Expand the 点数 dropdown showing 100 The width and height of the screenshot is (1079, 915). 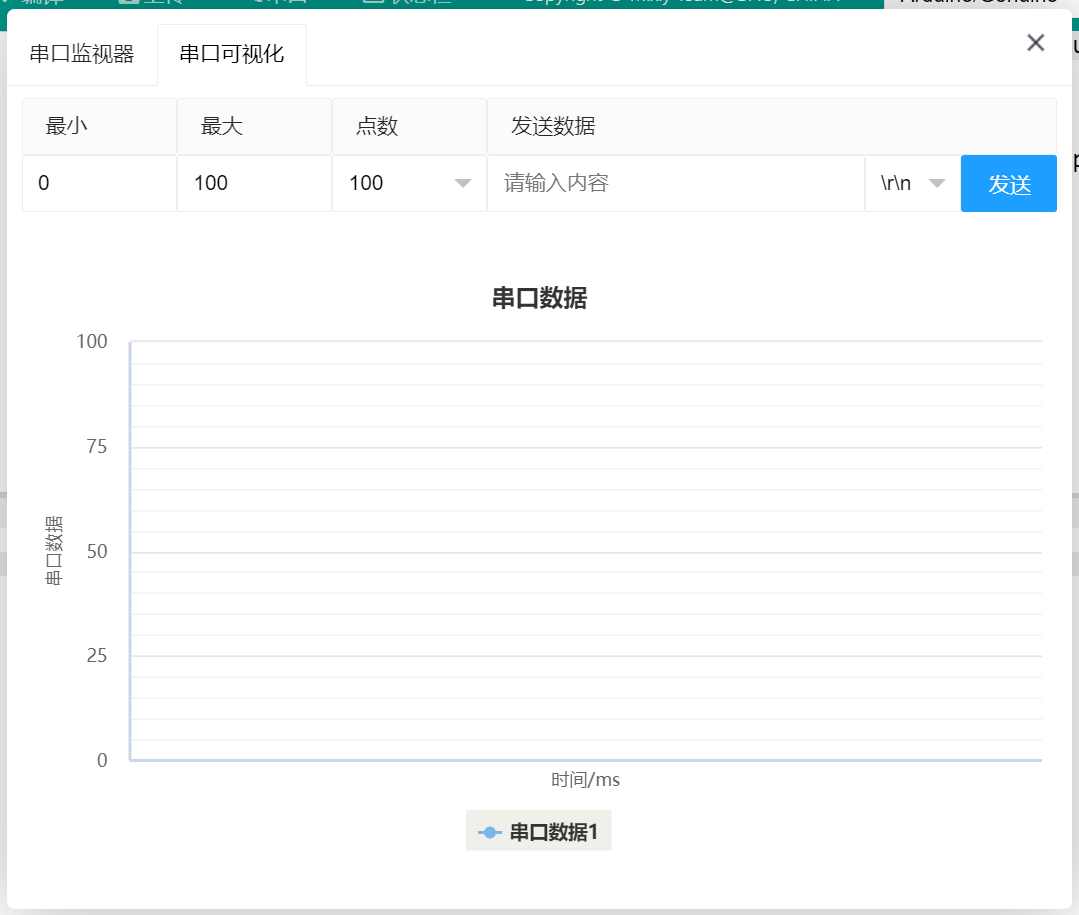pyautogui.click(x=409, y=183)
